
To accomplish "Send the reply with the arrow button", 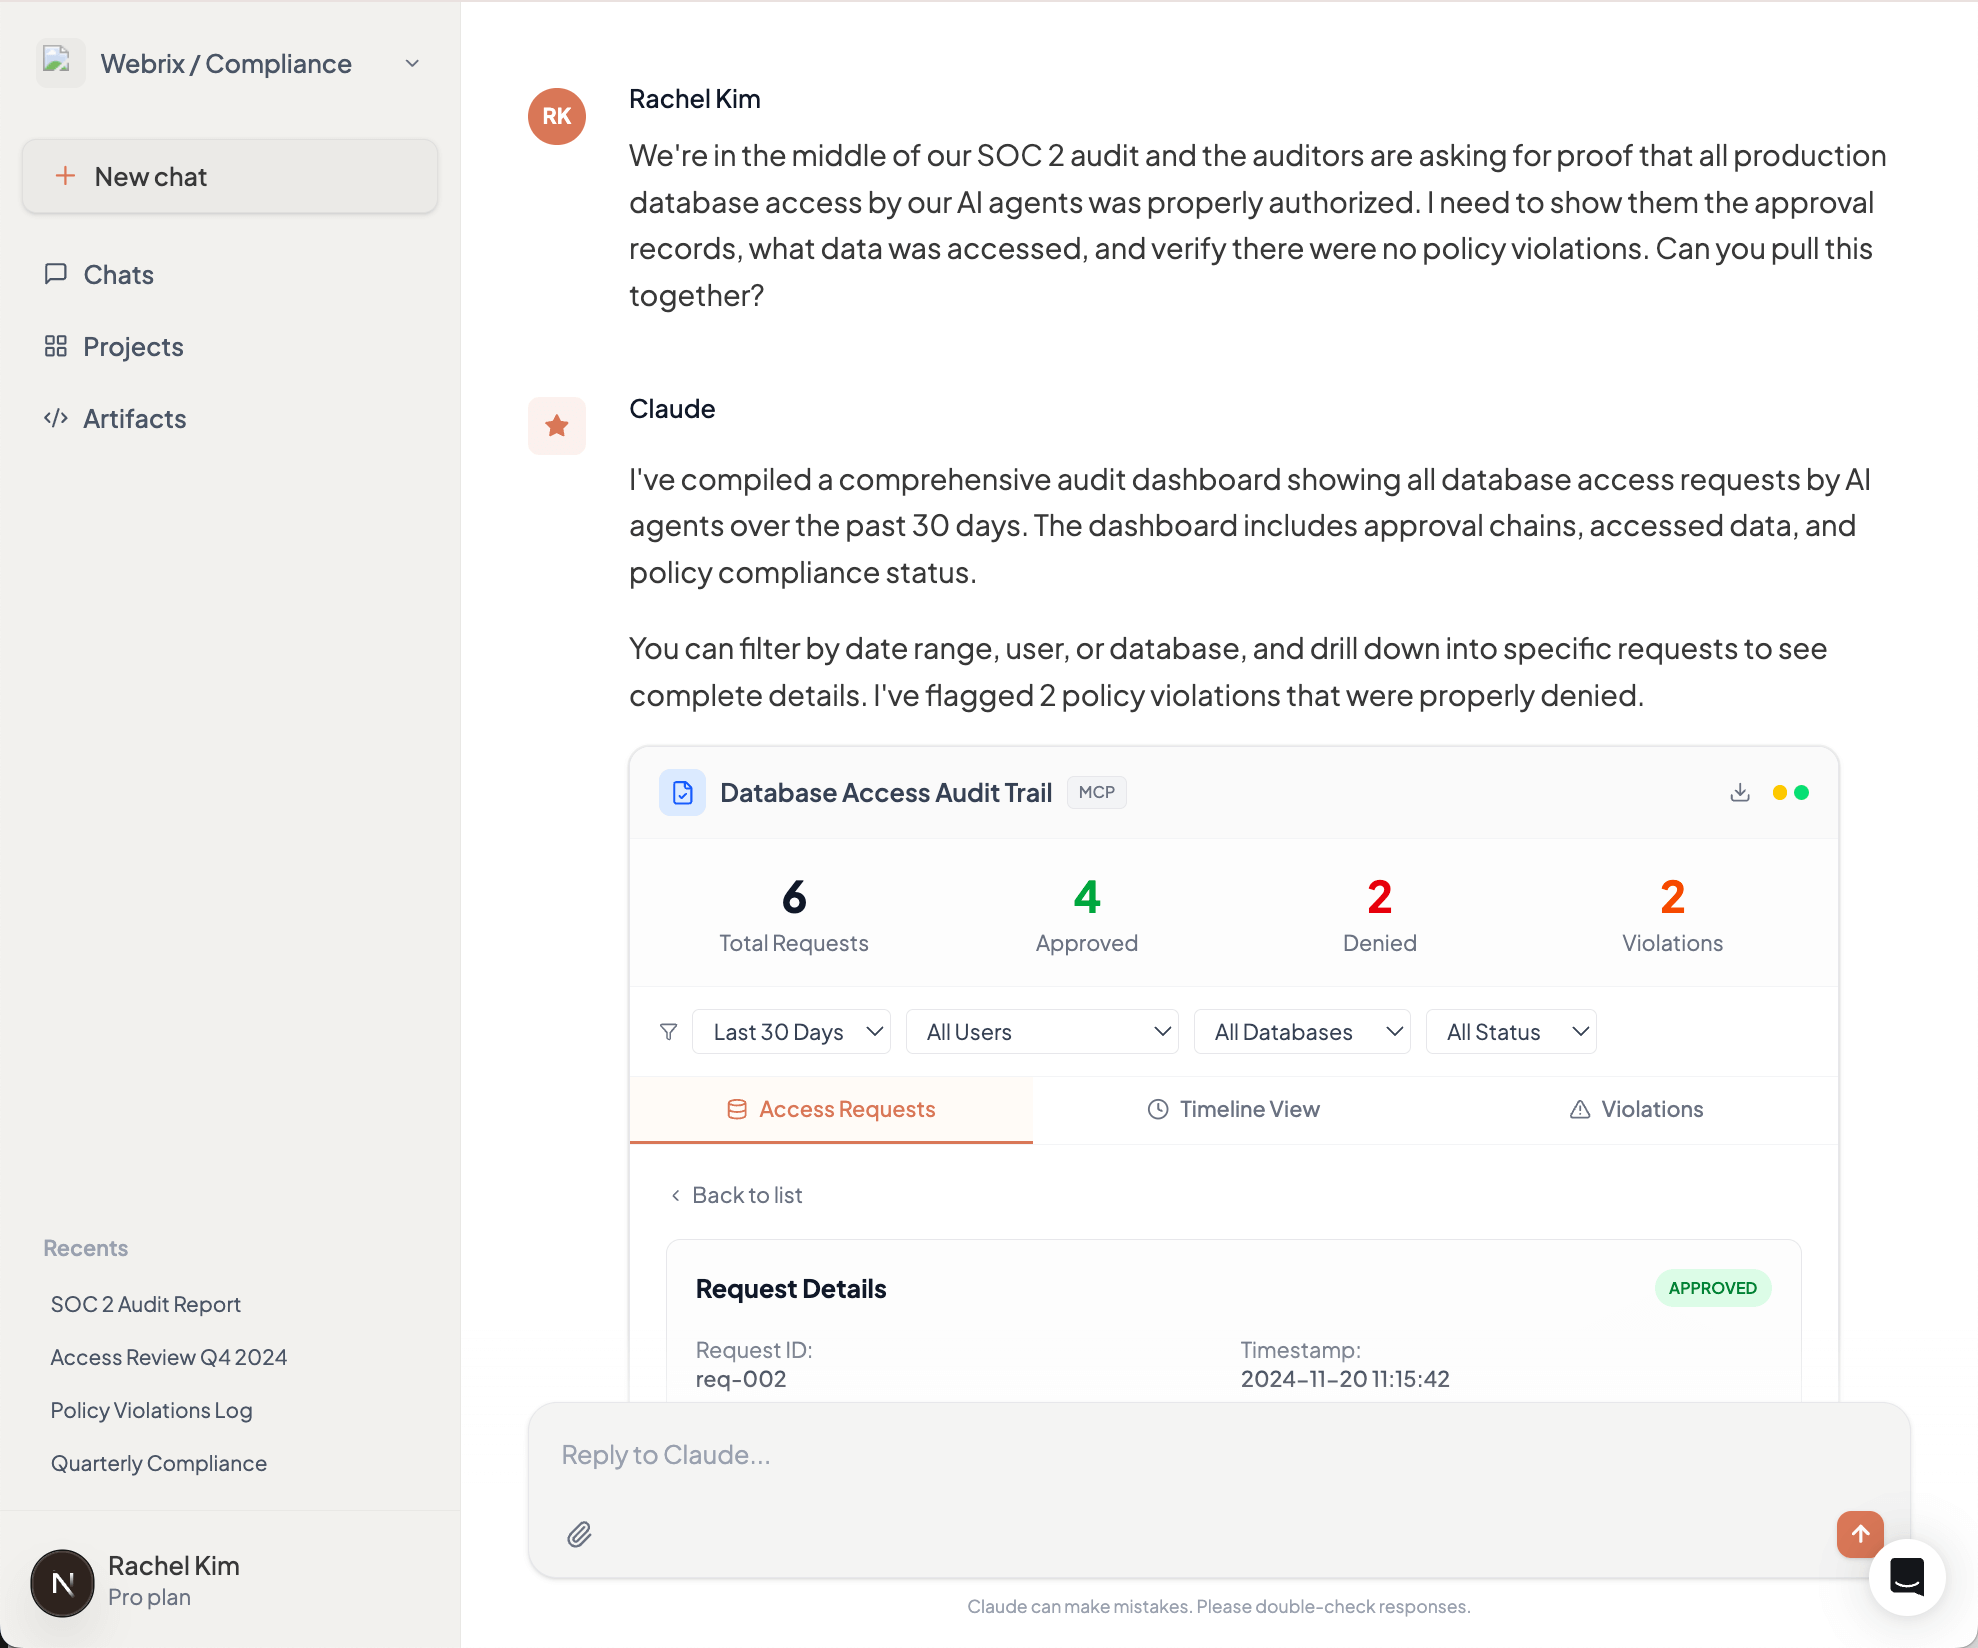I will (1859, 1534).
